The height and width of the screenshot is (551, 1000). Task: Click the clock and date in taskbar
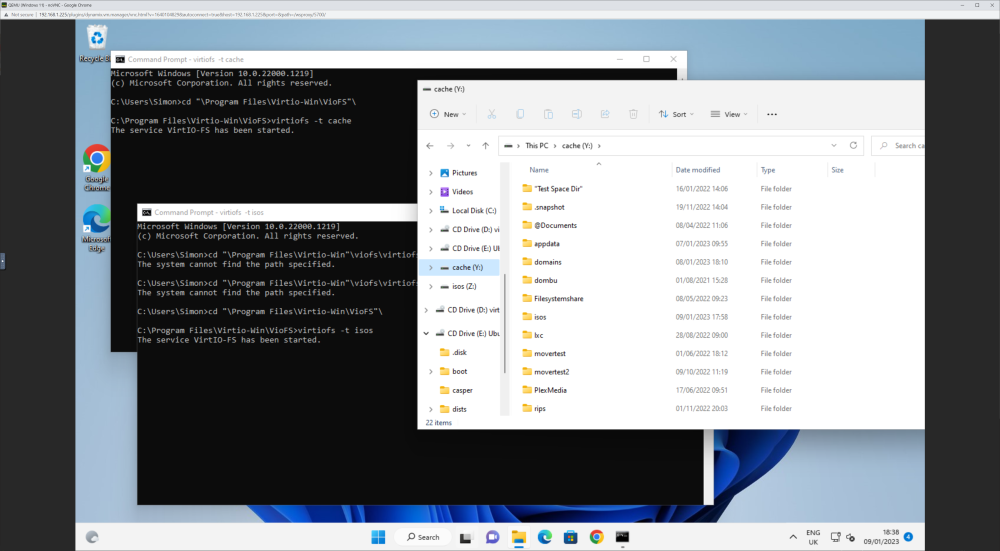pyautogui.click(x=881, y=537)
